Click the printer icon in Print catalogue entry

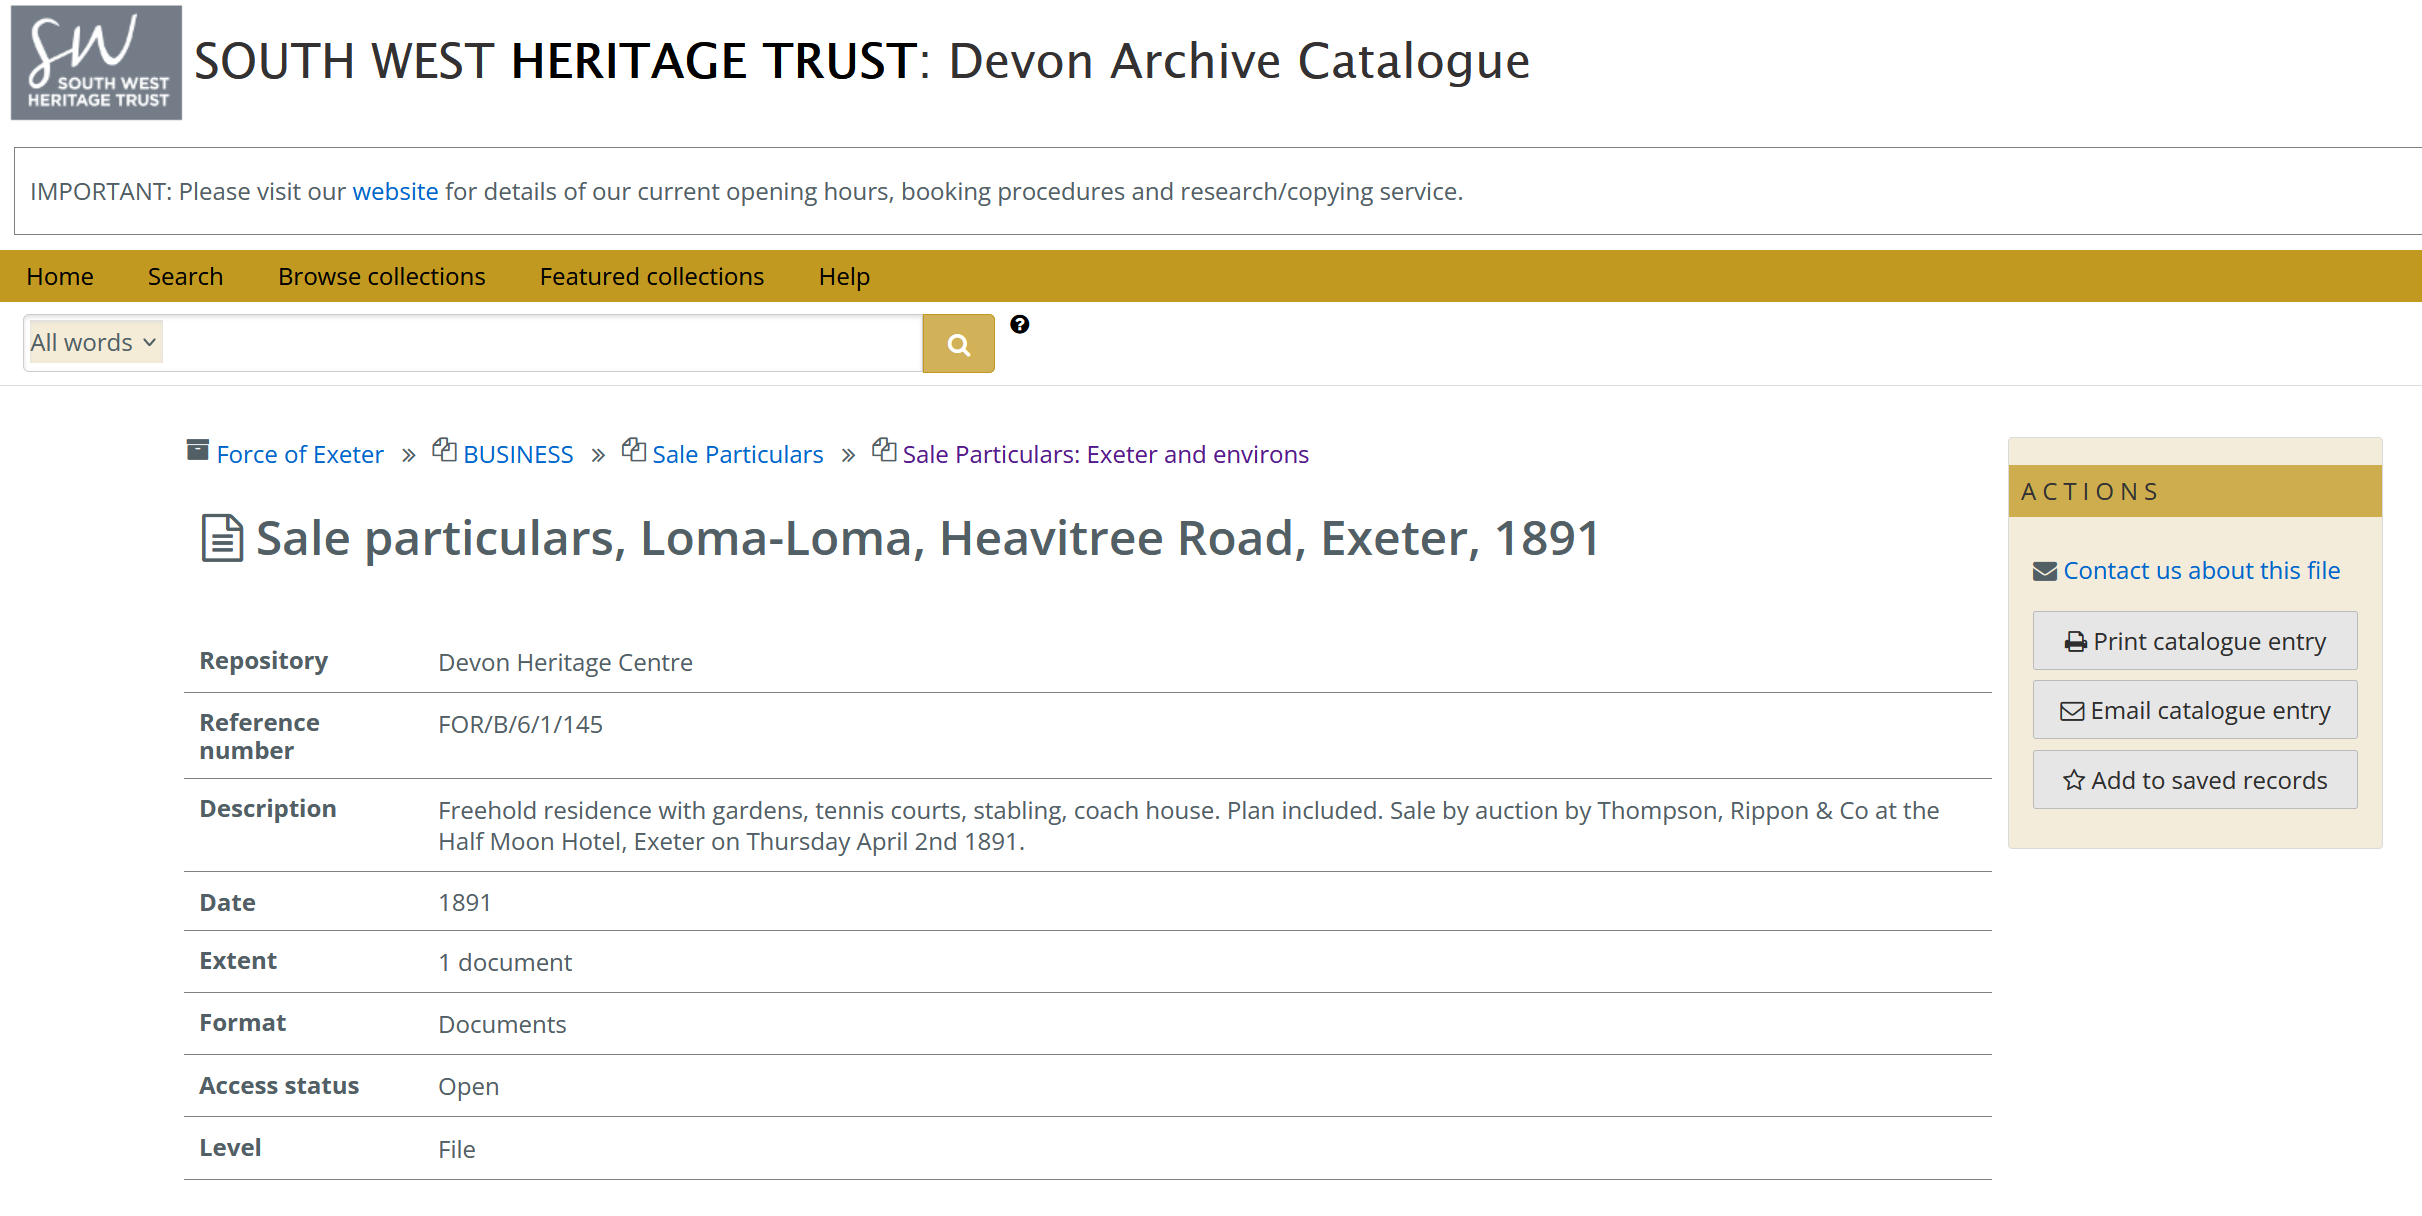point(2076,642)
